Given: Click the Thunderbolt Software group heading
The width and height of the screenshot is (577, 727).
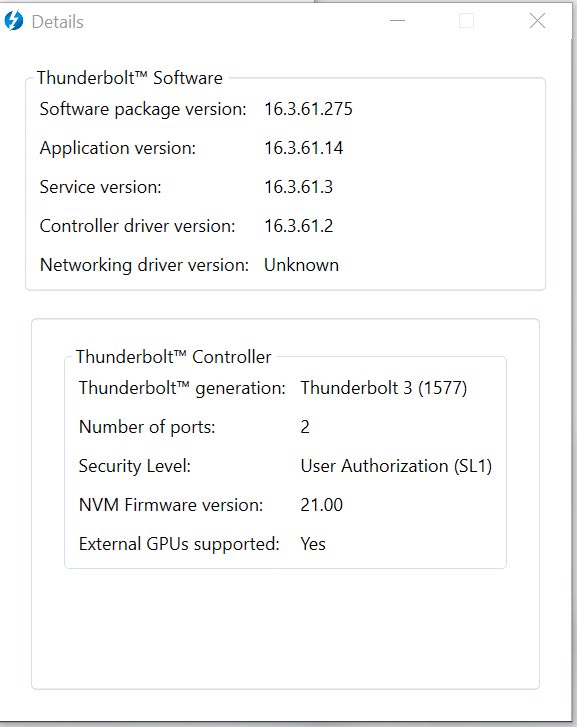Looking at the screenshot, I should [130, 78].
